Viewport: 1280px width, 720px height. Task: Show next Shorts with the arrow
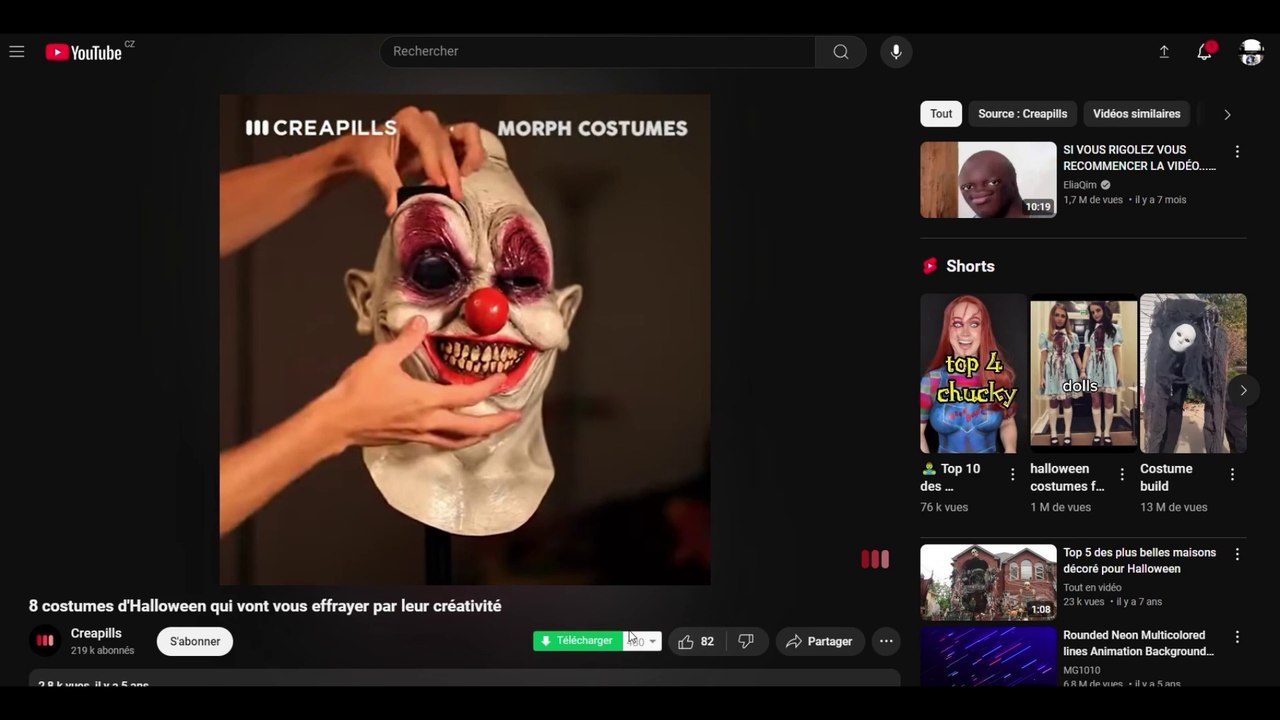pos(1243,390)
